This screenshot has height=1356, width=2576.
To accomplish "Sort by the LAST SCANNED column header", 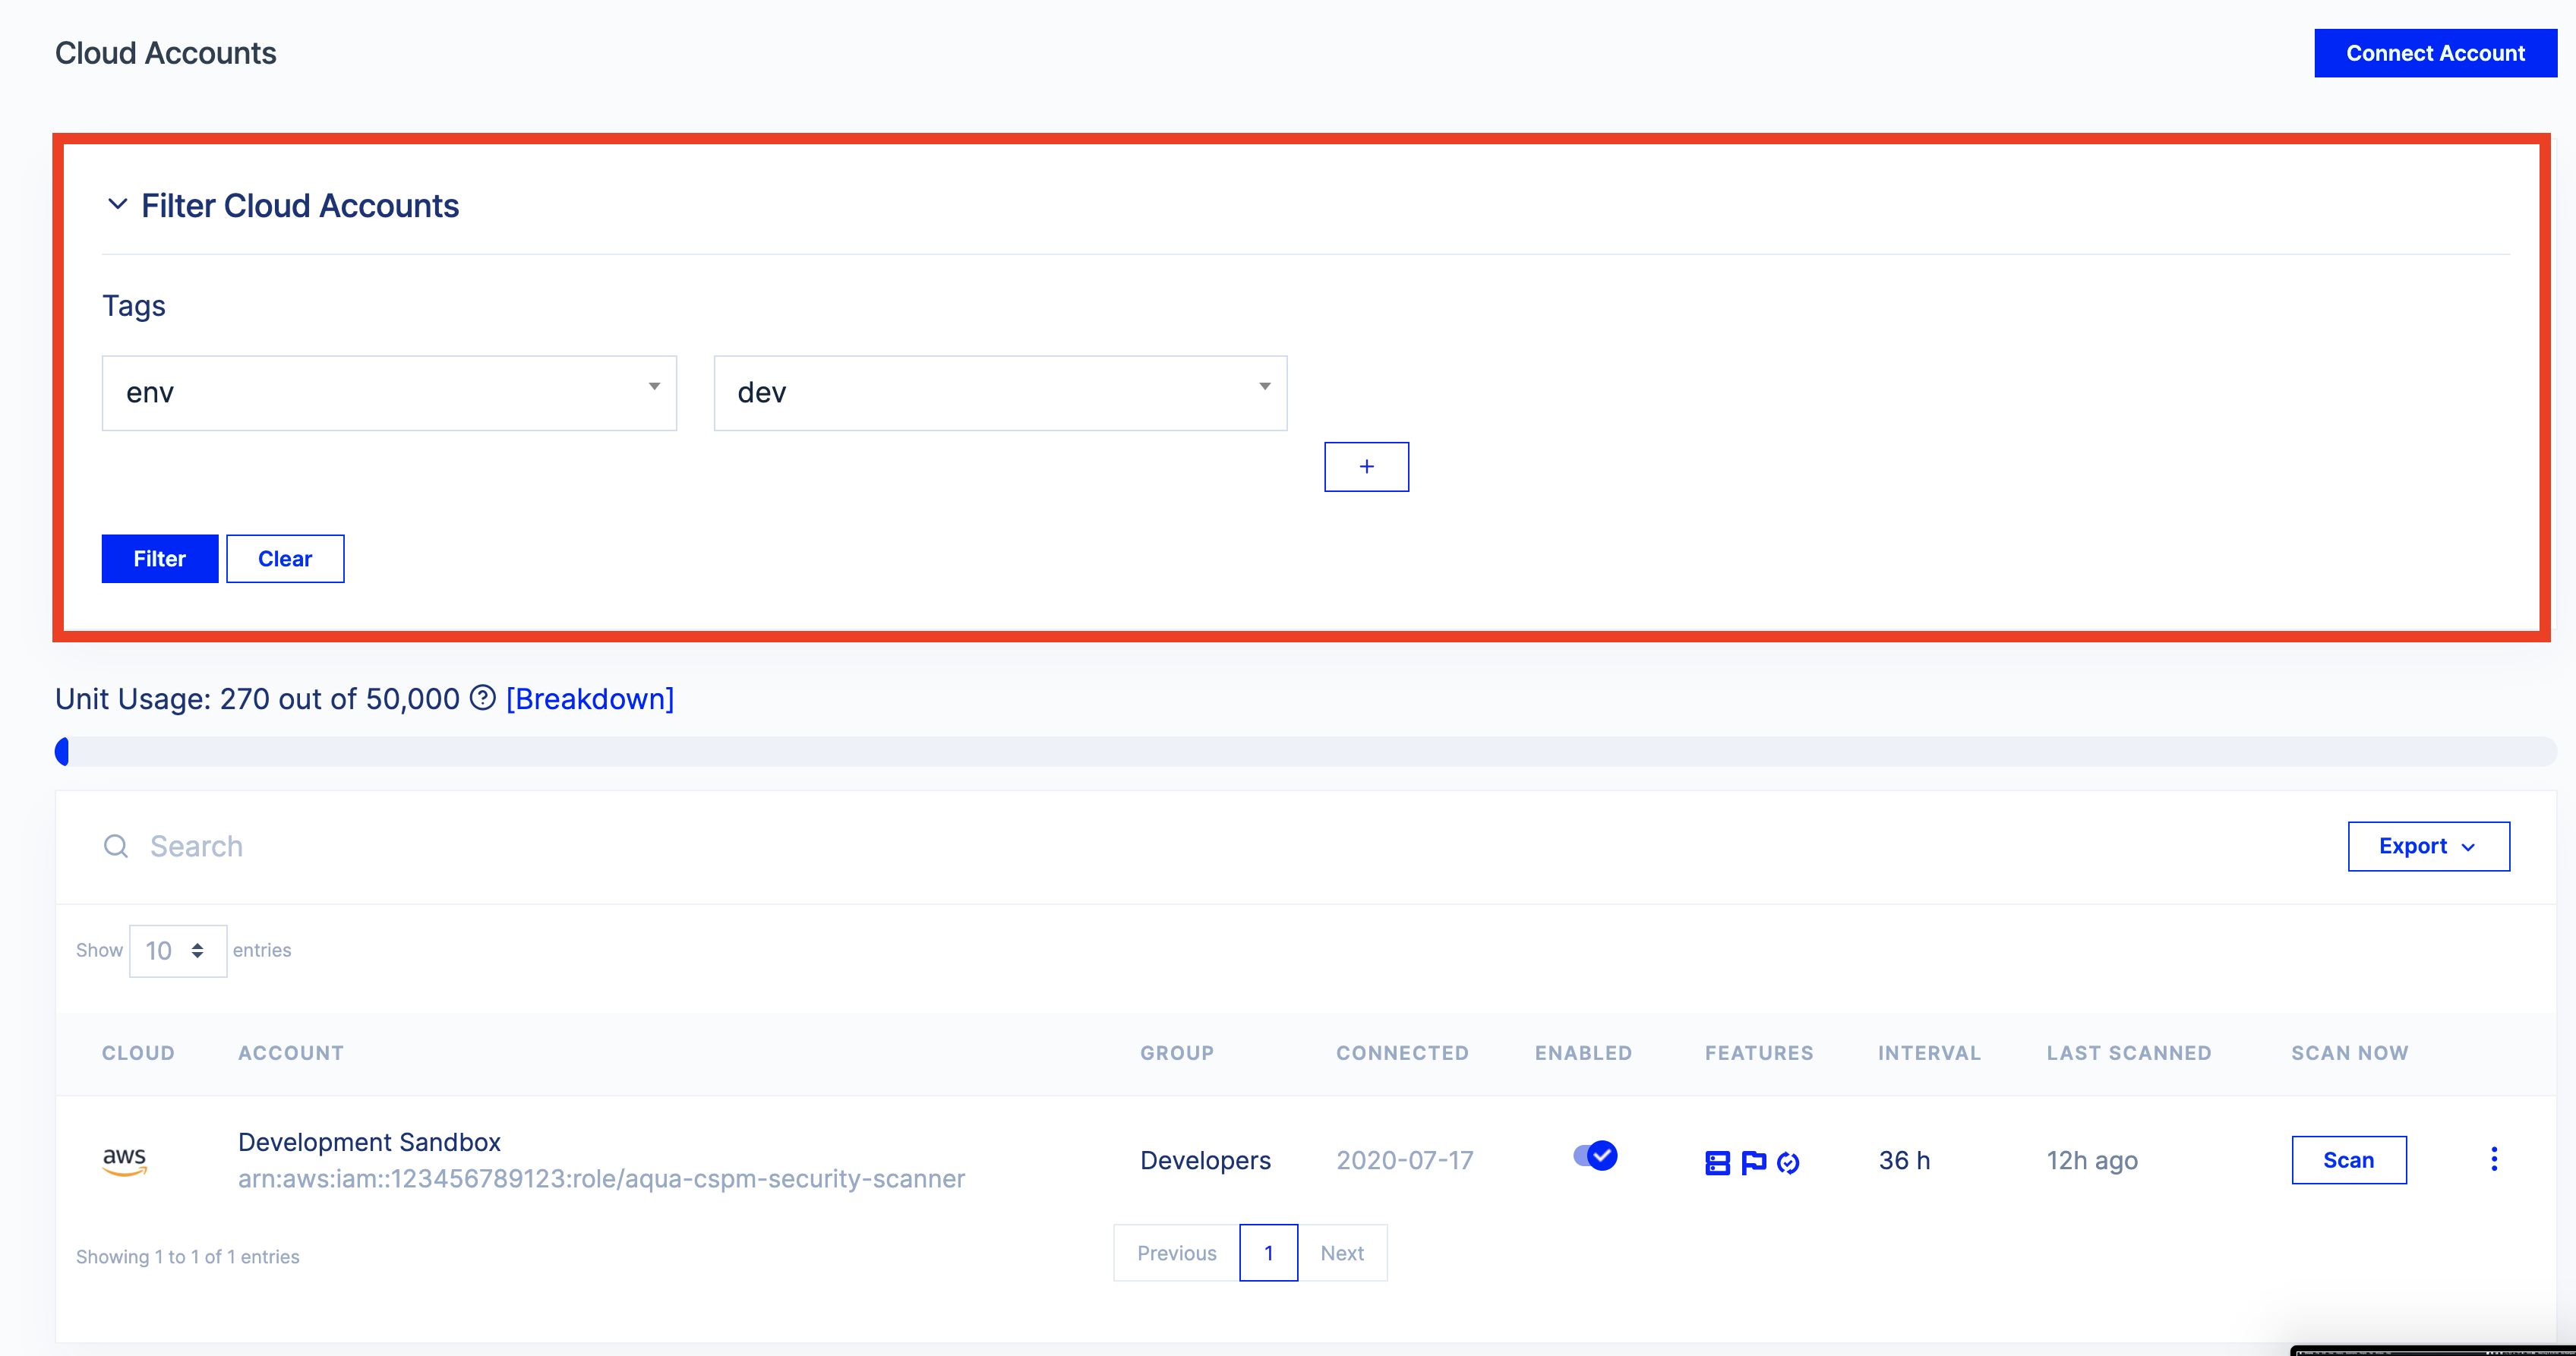I will tap(2129, 1053).
